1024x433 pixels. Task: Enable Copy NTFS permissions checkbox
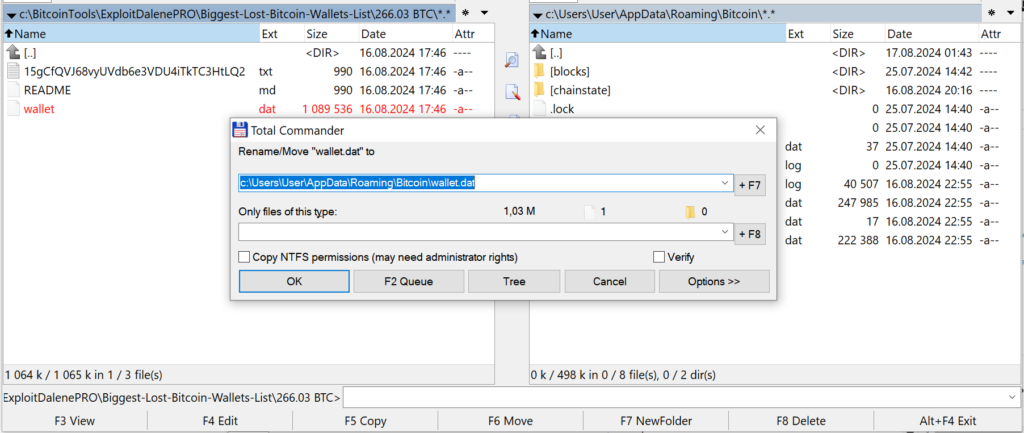[x=244, y=257]
